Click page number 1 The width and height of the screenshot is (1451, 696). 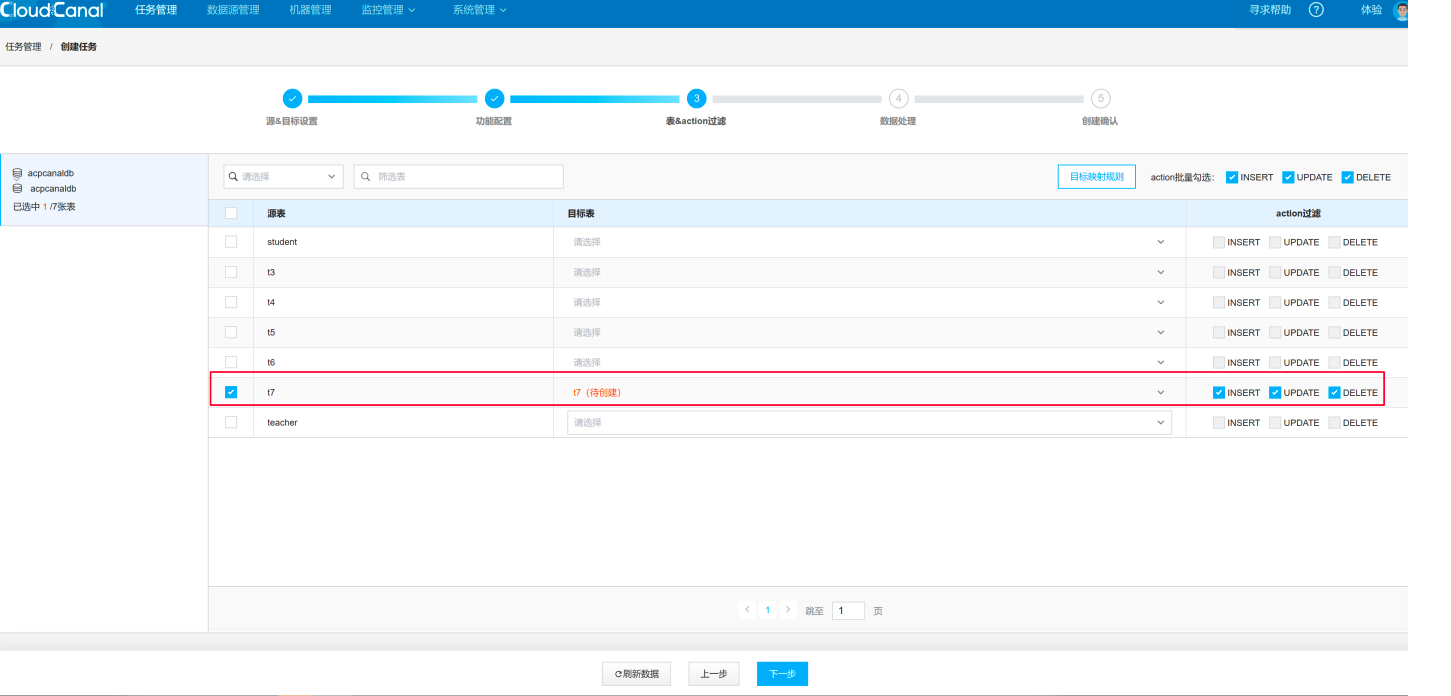pyautogui.click(x=768, y=610)
